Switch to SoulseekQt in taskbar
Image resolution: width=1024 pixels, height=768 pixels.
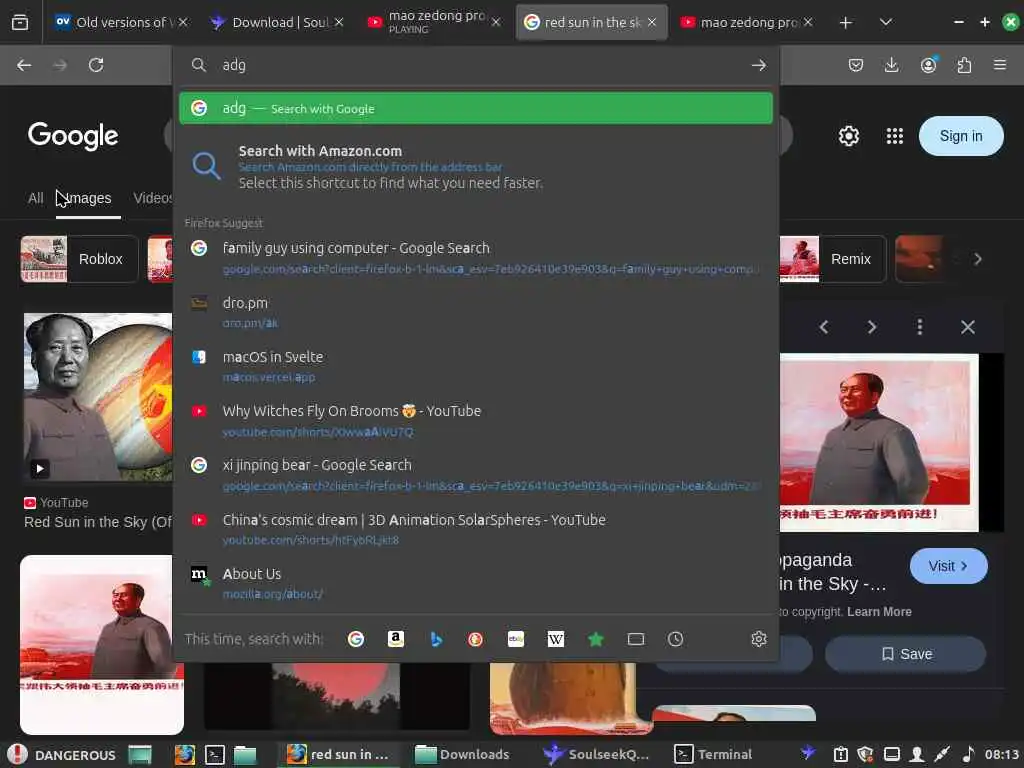(596, 754)
